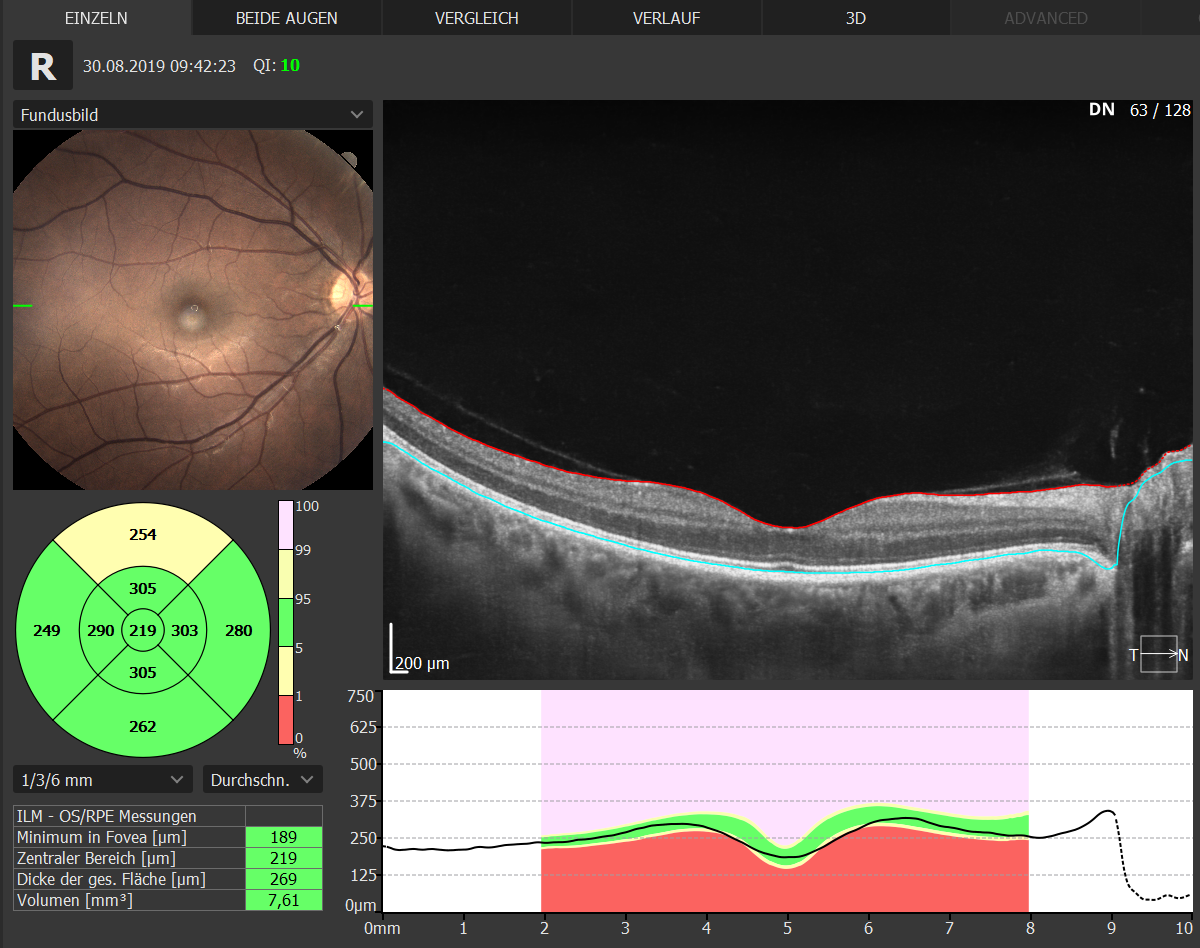Select outer nasal sector 280
The image size is (1200, 948).
pos(238,631)
